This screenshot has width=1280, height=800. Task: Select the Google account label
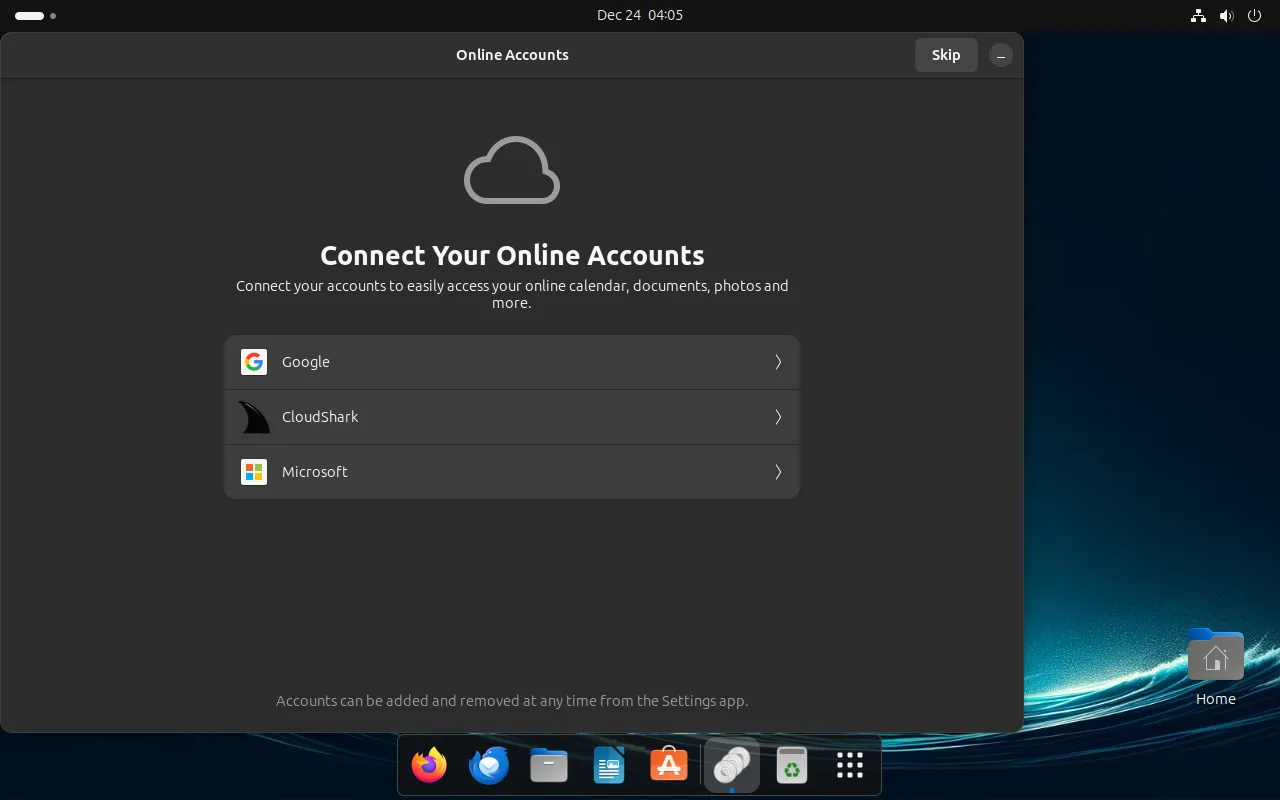(306, 362)
